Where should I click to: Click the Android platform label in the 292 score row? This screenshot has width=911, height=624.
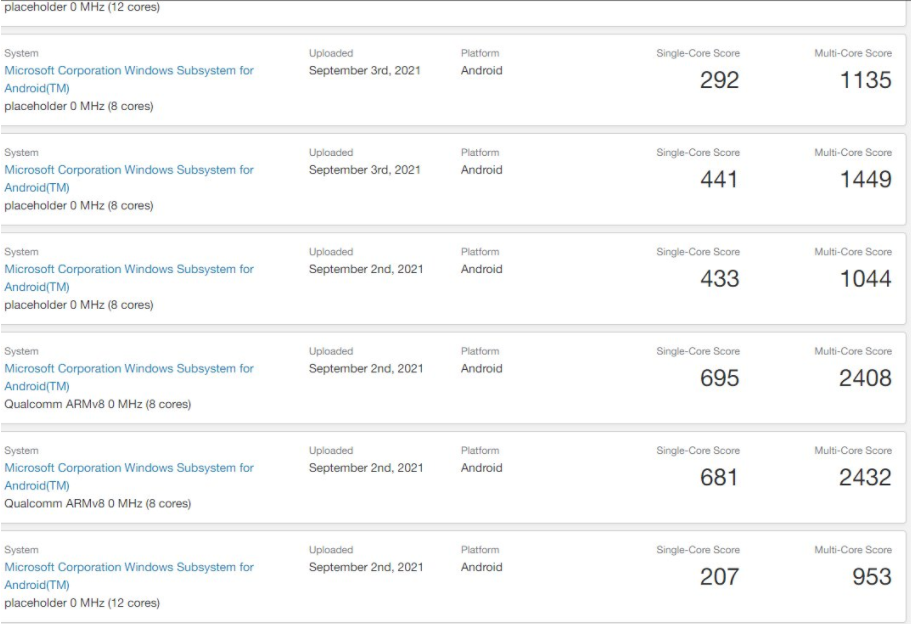[x=481, y=71]
